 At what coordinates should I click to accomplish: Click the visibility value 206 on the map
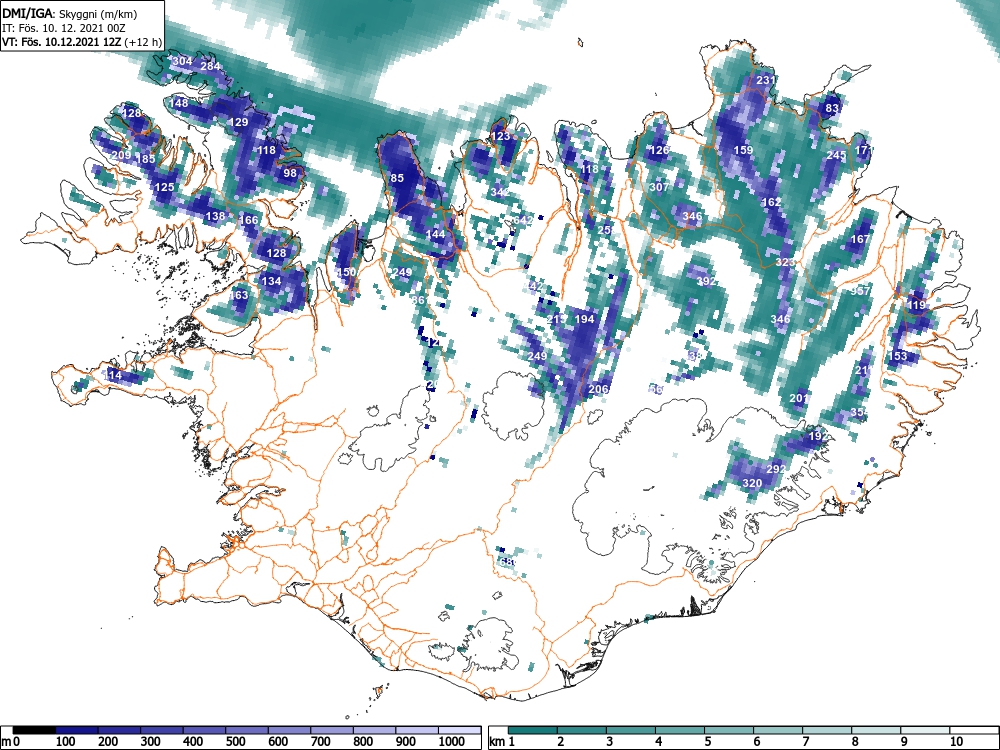click(x=598, y=389)
